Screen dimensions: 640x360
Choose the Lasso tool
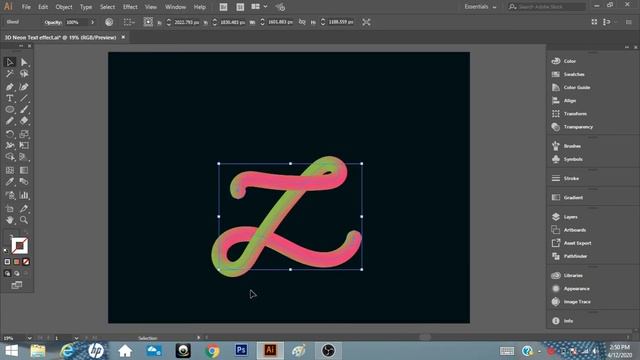(x=24, y=74)
